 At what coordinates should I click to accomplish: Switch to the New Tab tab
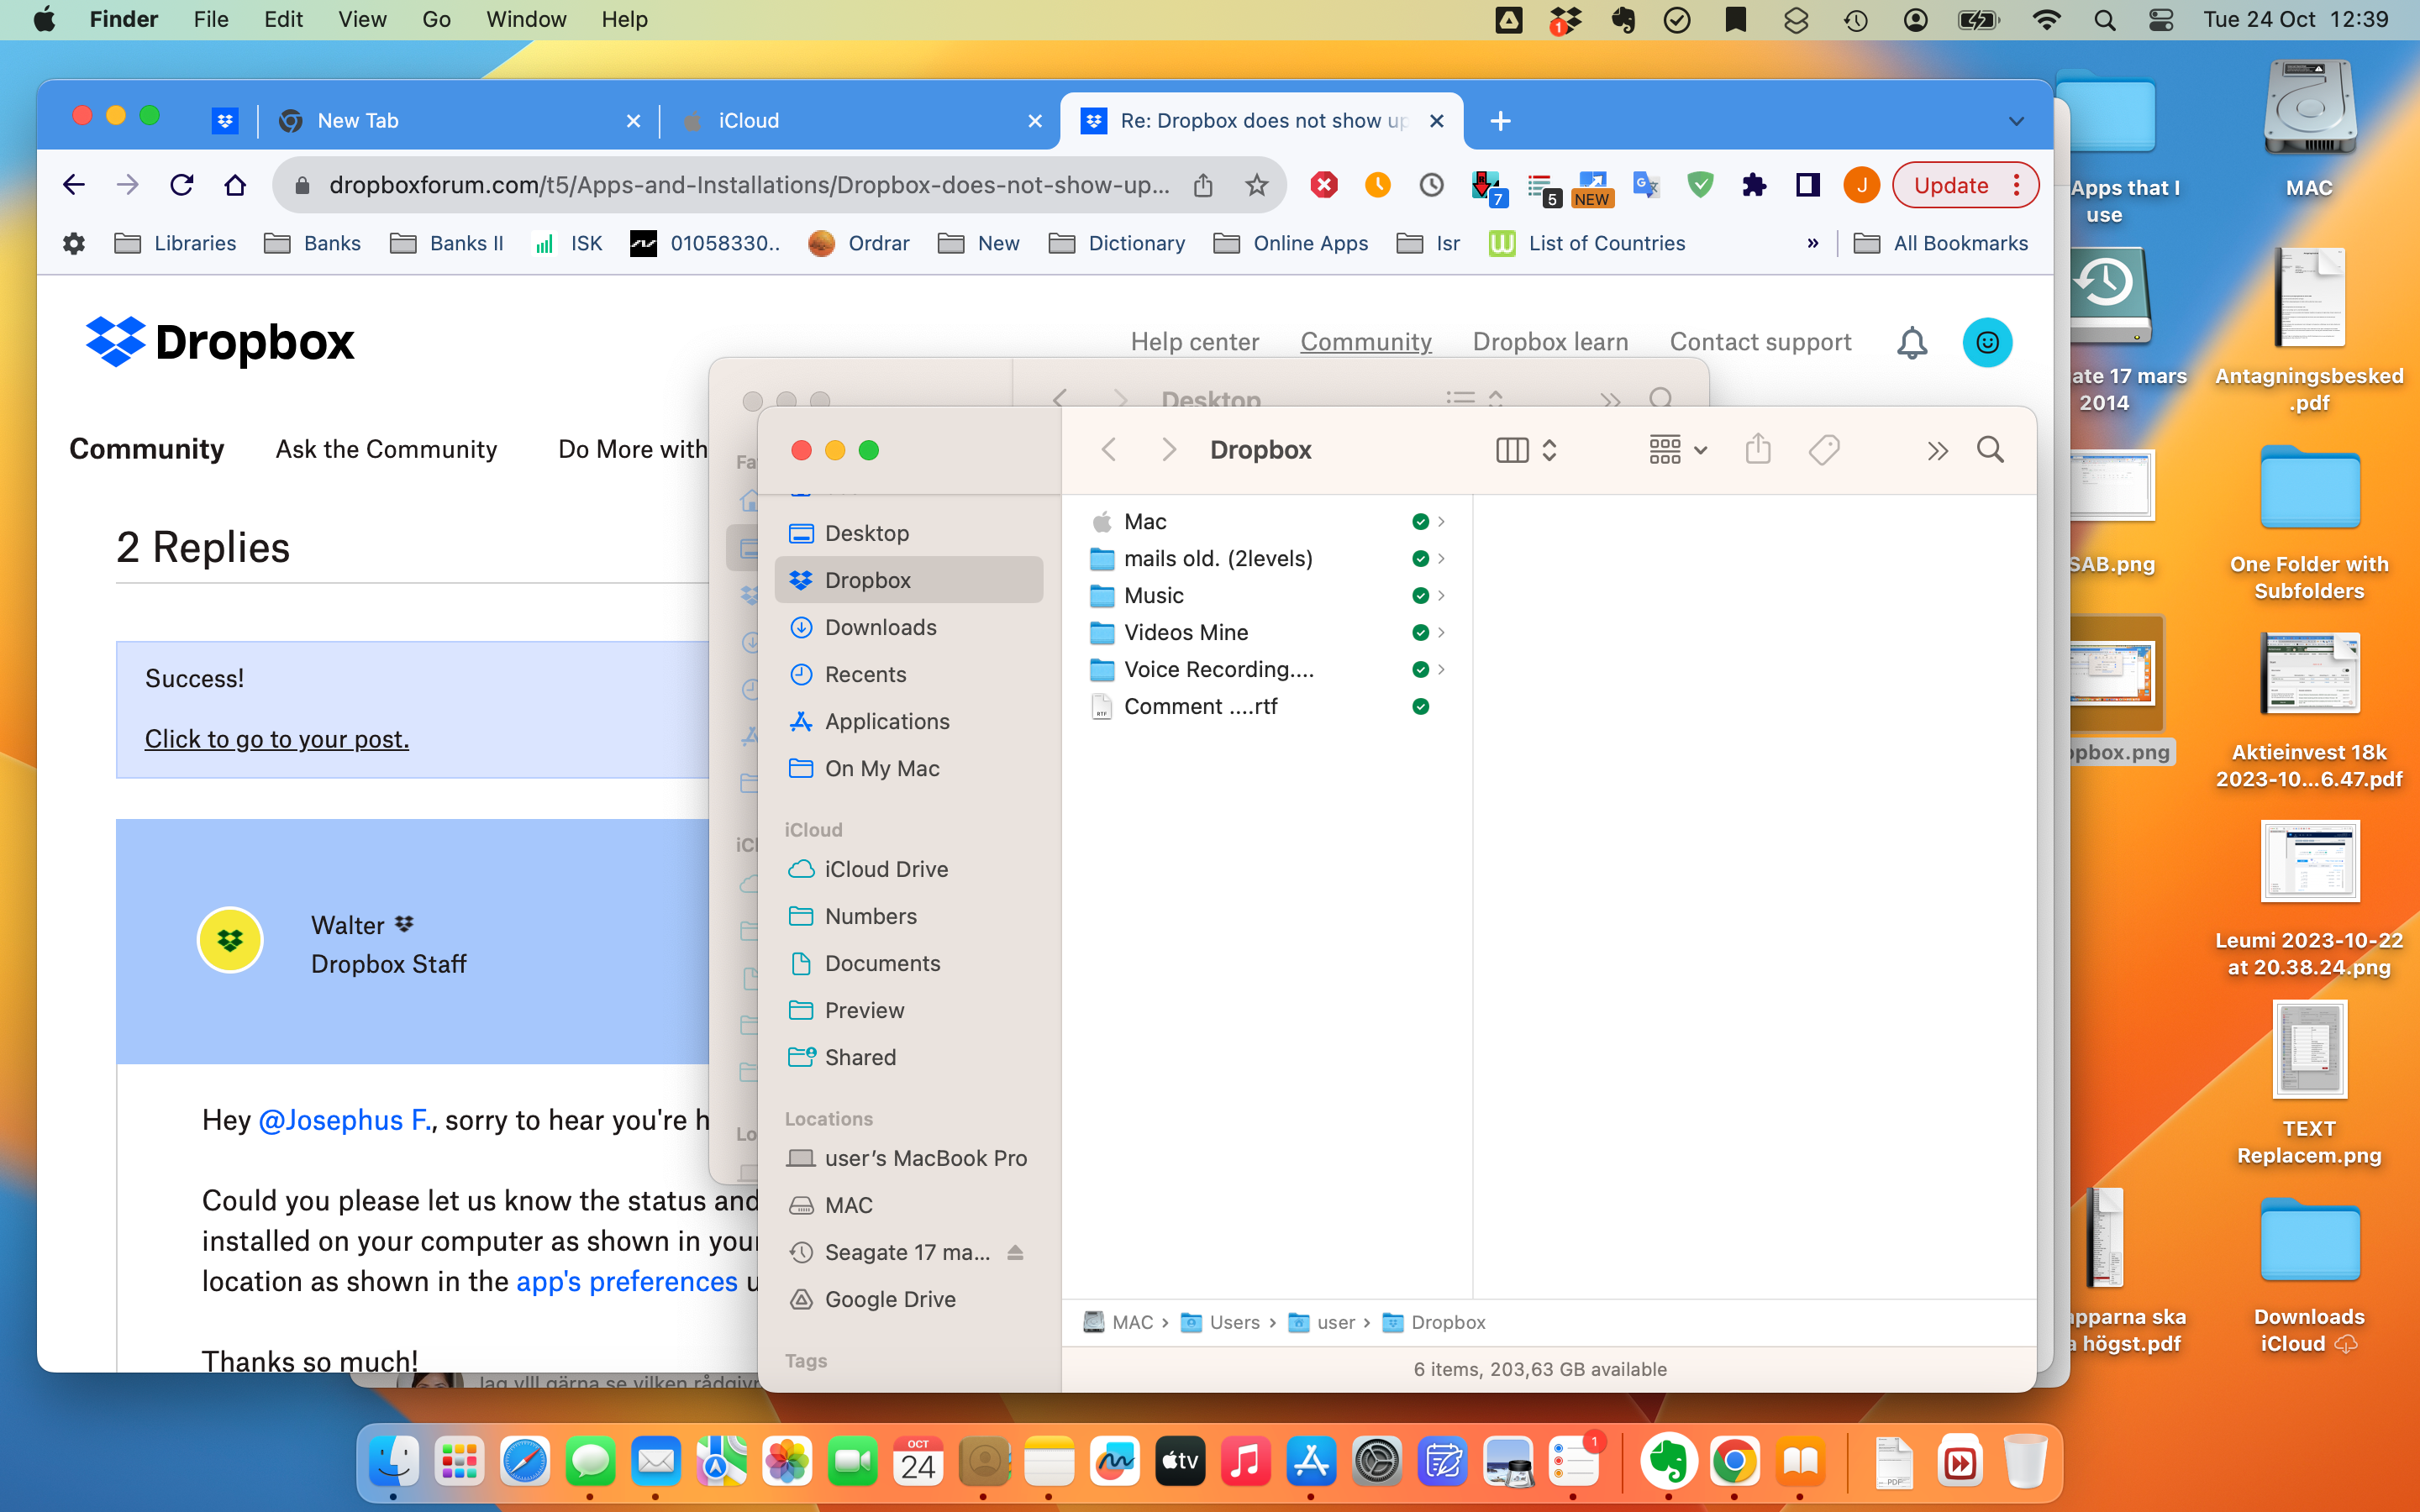tap(460, 121)
